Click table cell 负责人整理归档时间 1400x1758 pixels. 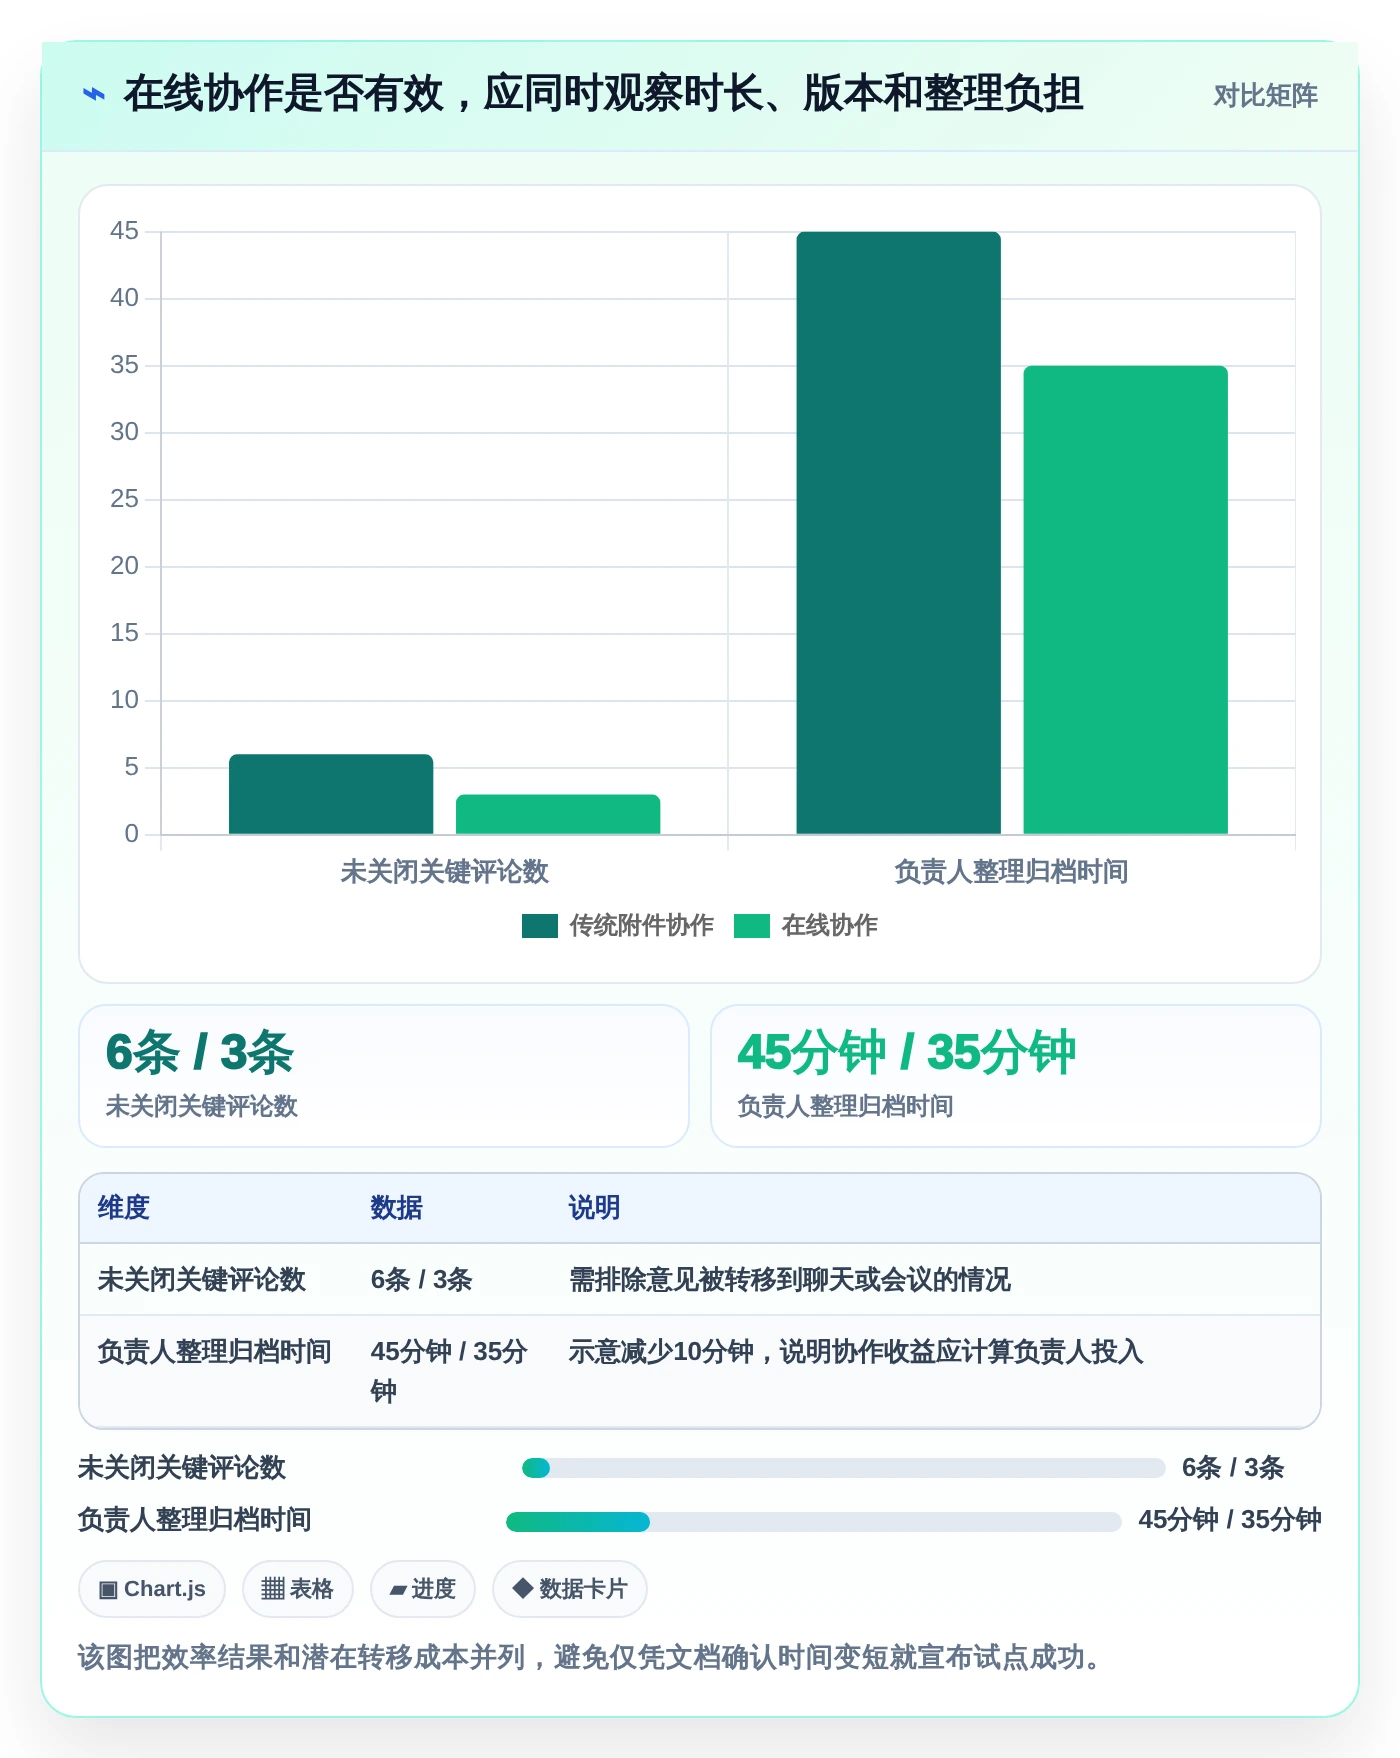[214, 1352]
